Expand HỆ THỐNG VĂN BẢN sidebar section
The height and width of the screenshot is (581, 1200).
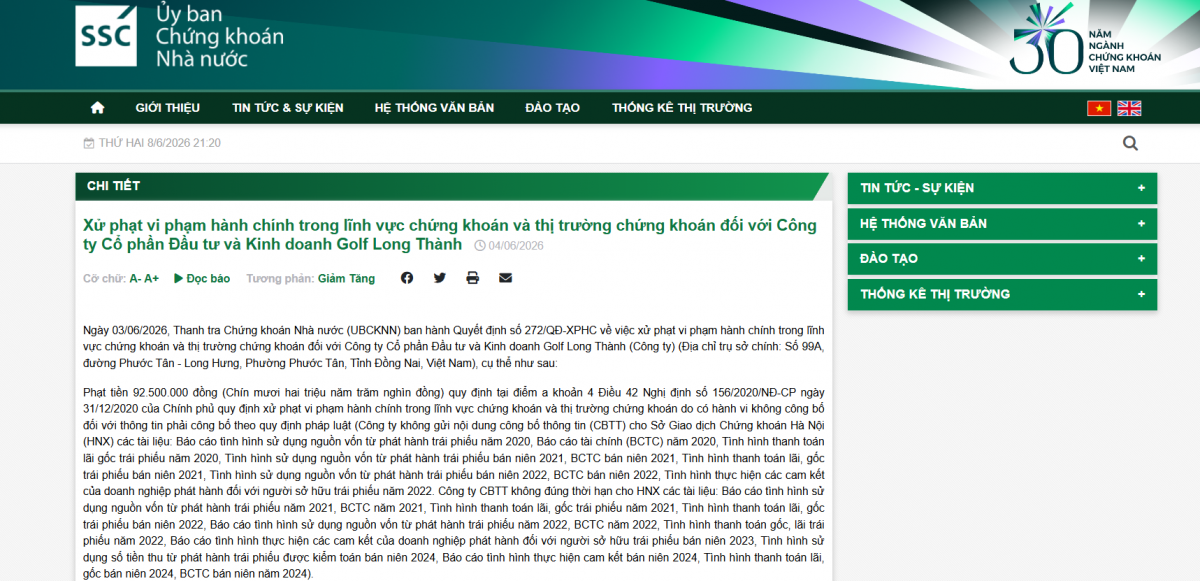1002,223
